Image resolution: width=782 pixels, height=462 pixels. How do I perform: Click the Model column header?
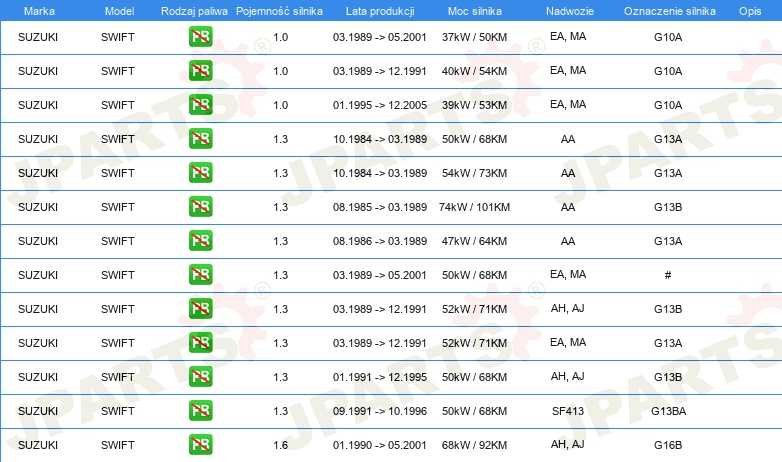tap(119, 11)
